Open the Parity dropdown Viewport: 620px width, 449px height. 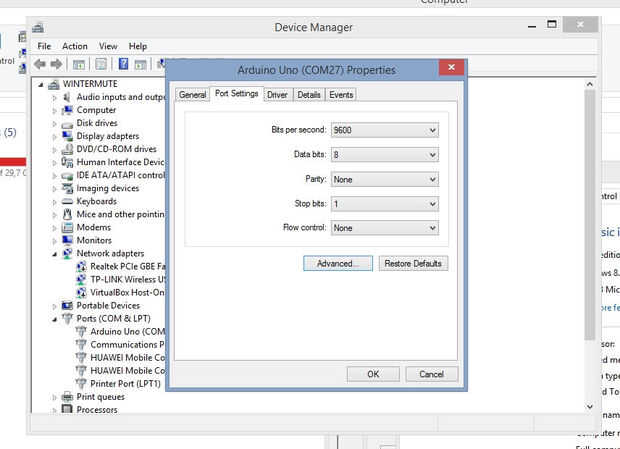click(x=384, y=179)
